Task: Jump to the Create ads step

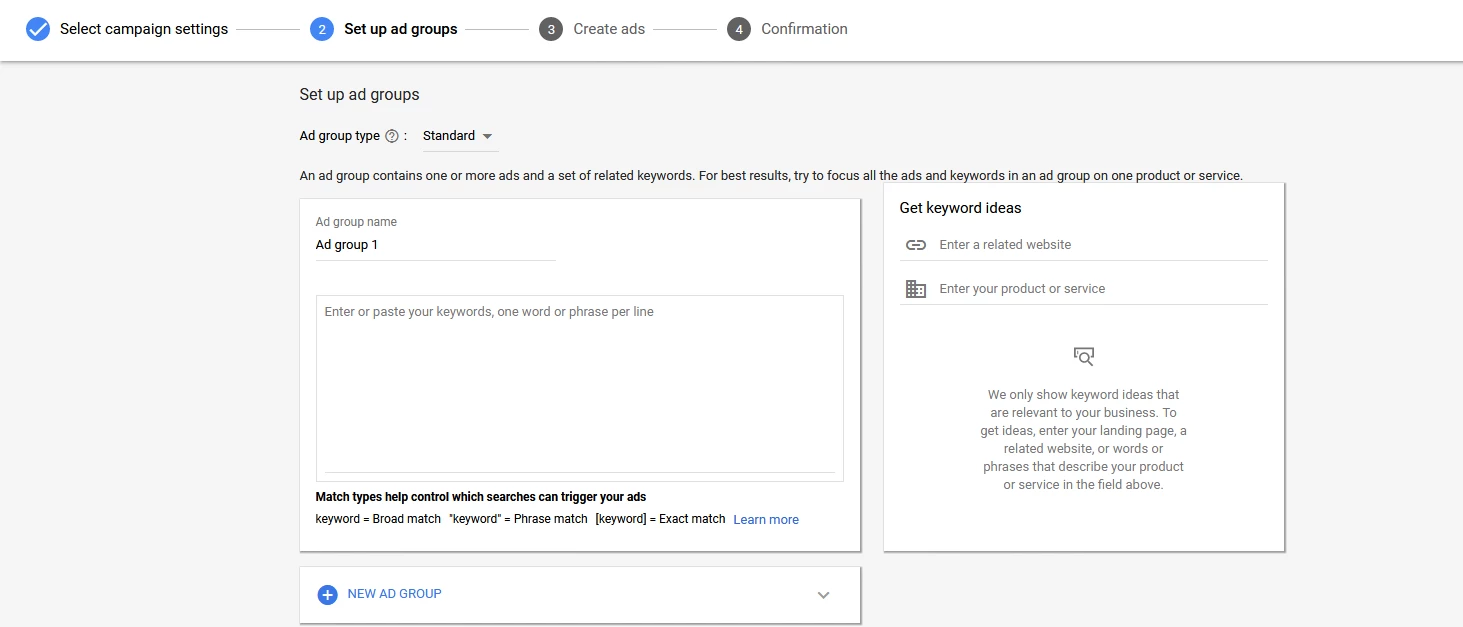Action: click(609, 29)
